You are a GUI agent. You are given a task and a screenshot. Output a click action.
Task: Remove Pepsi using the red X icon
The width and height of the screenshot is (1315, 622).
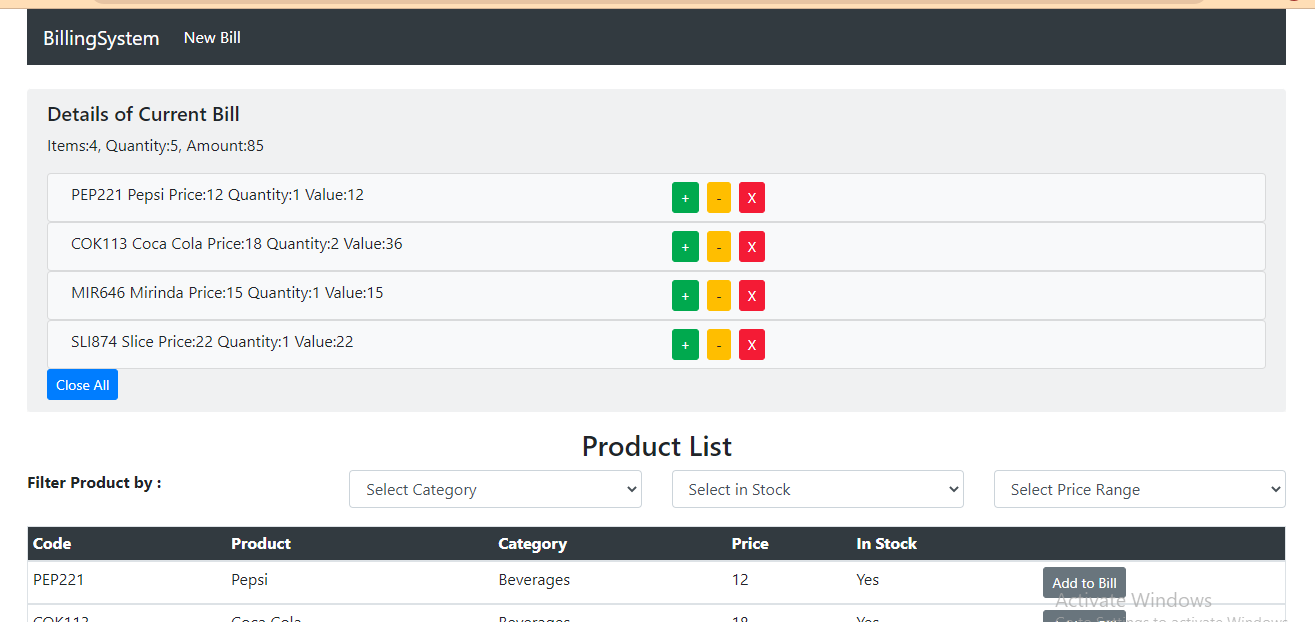click(751, 197)
